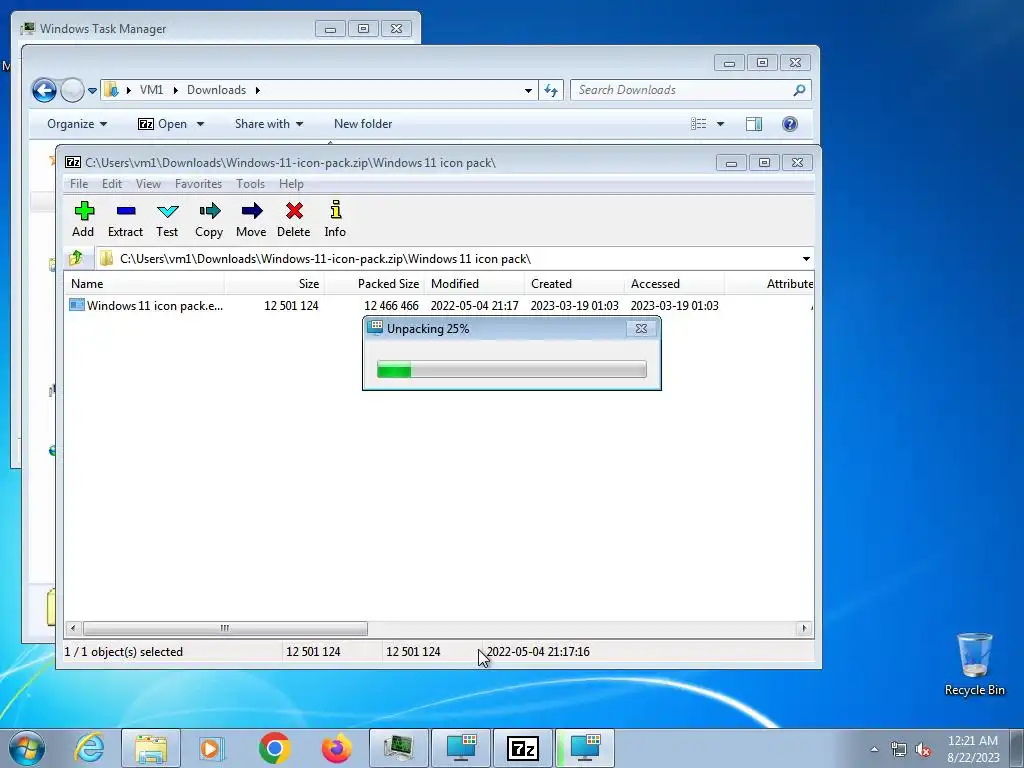The height and width of the screenshot is (768, 1024).
Task: Expand the view options dropdown arrow
Action: coord(720,124)
